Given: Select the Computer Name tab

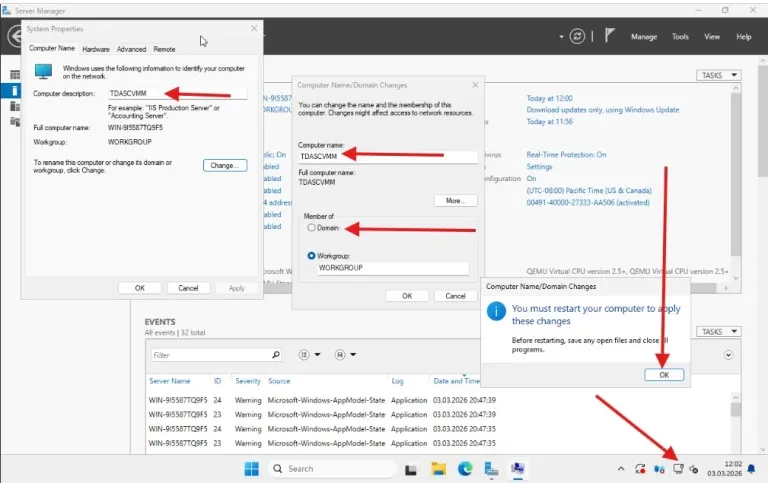Looking at the screenshot, I should coord(52,48).
